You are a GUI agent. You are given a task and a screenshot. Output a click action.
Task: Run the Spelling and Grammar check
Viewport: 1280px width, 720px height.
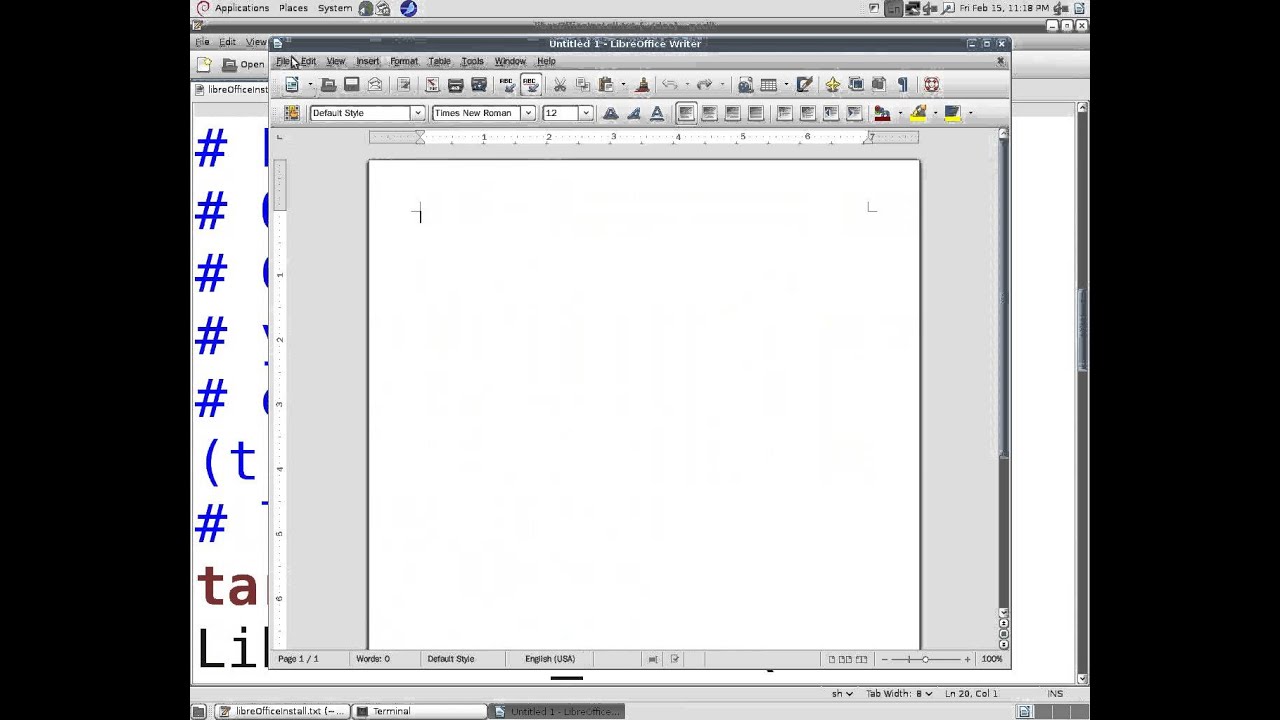[x=507, y=84]
